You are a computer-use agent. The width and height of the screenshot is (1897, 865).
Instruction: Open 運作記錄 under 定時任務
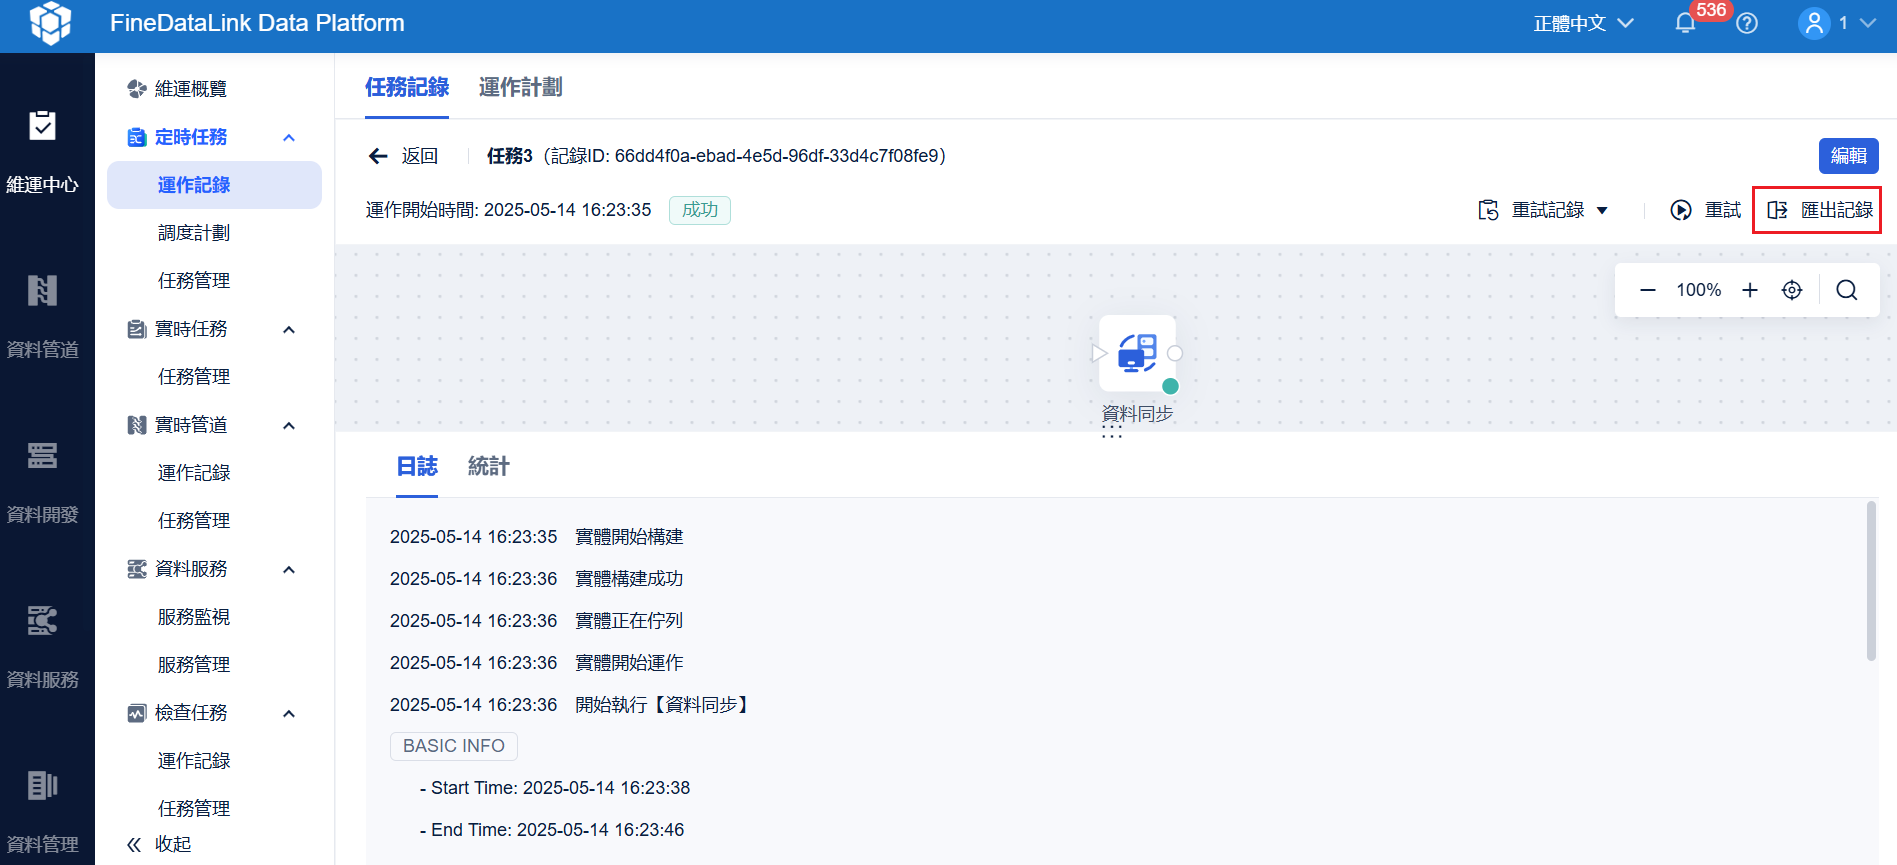[214, 185]
